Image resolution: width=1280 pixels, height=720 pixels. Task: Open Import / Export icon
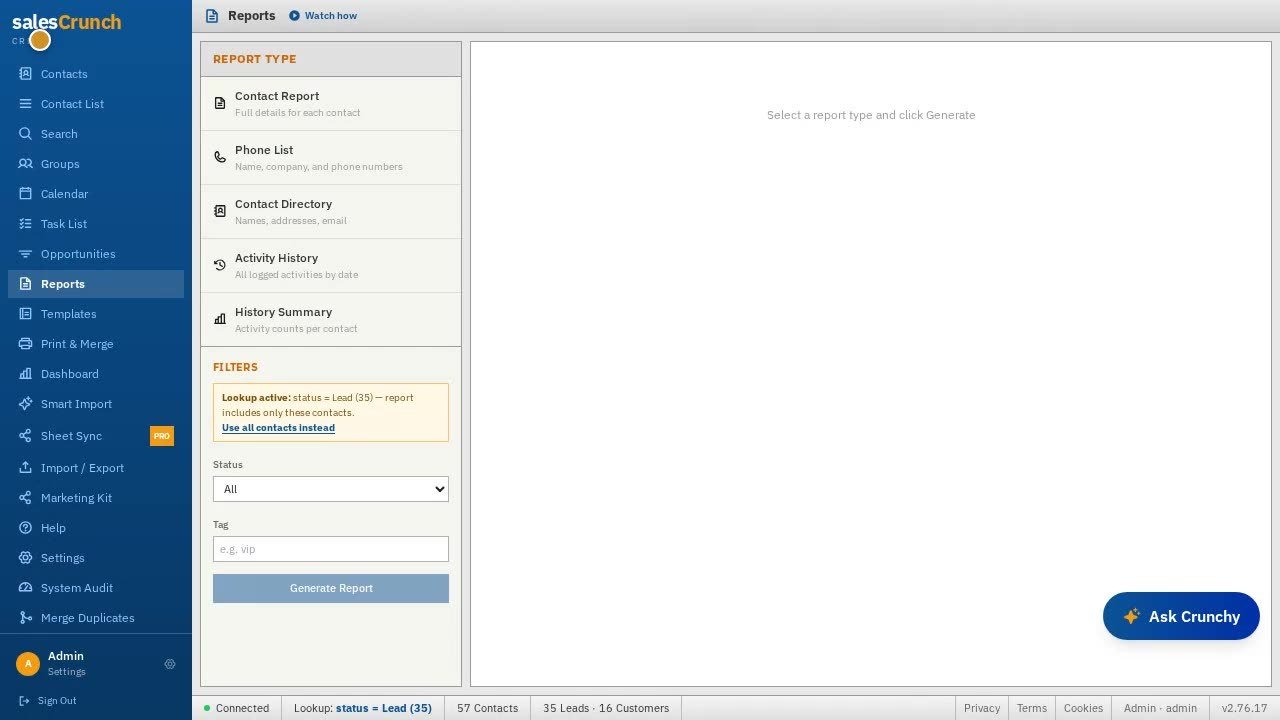tap(25, 468)
